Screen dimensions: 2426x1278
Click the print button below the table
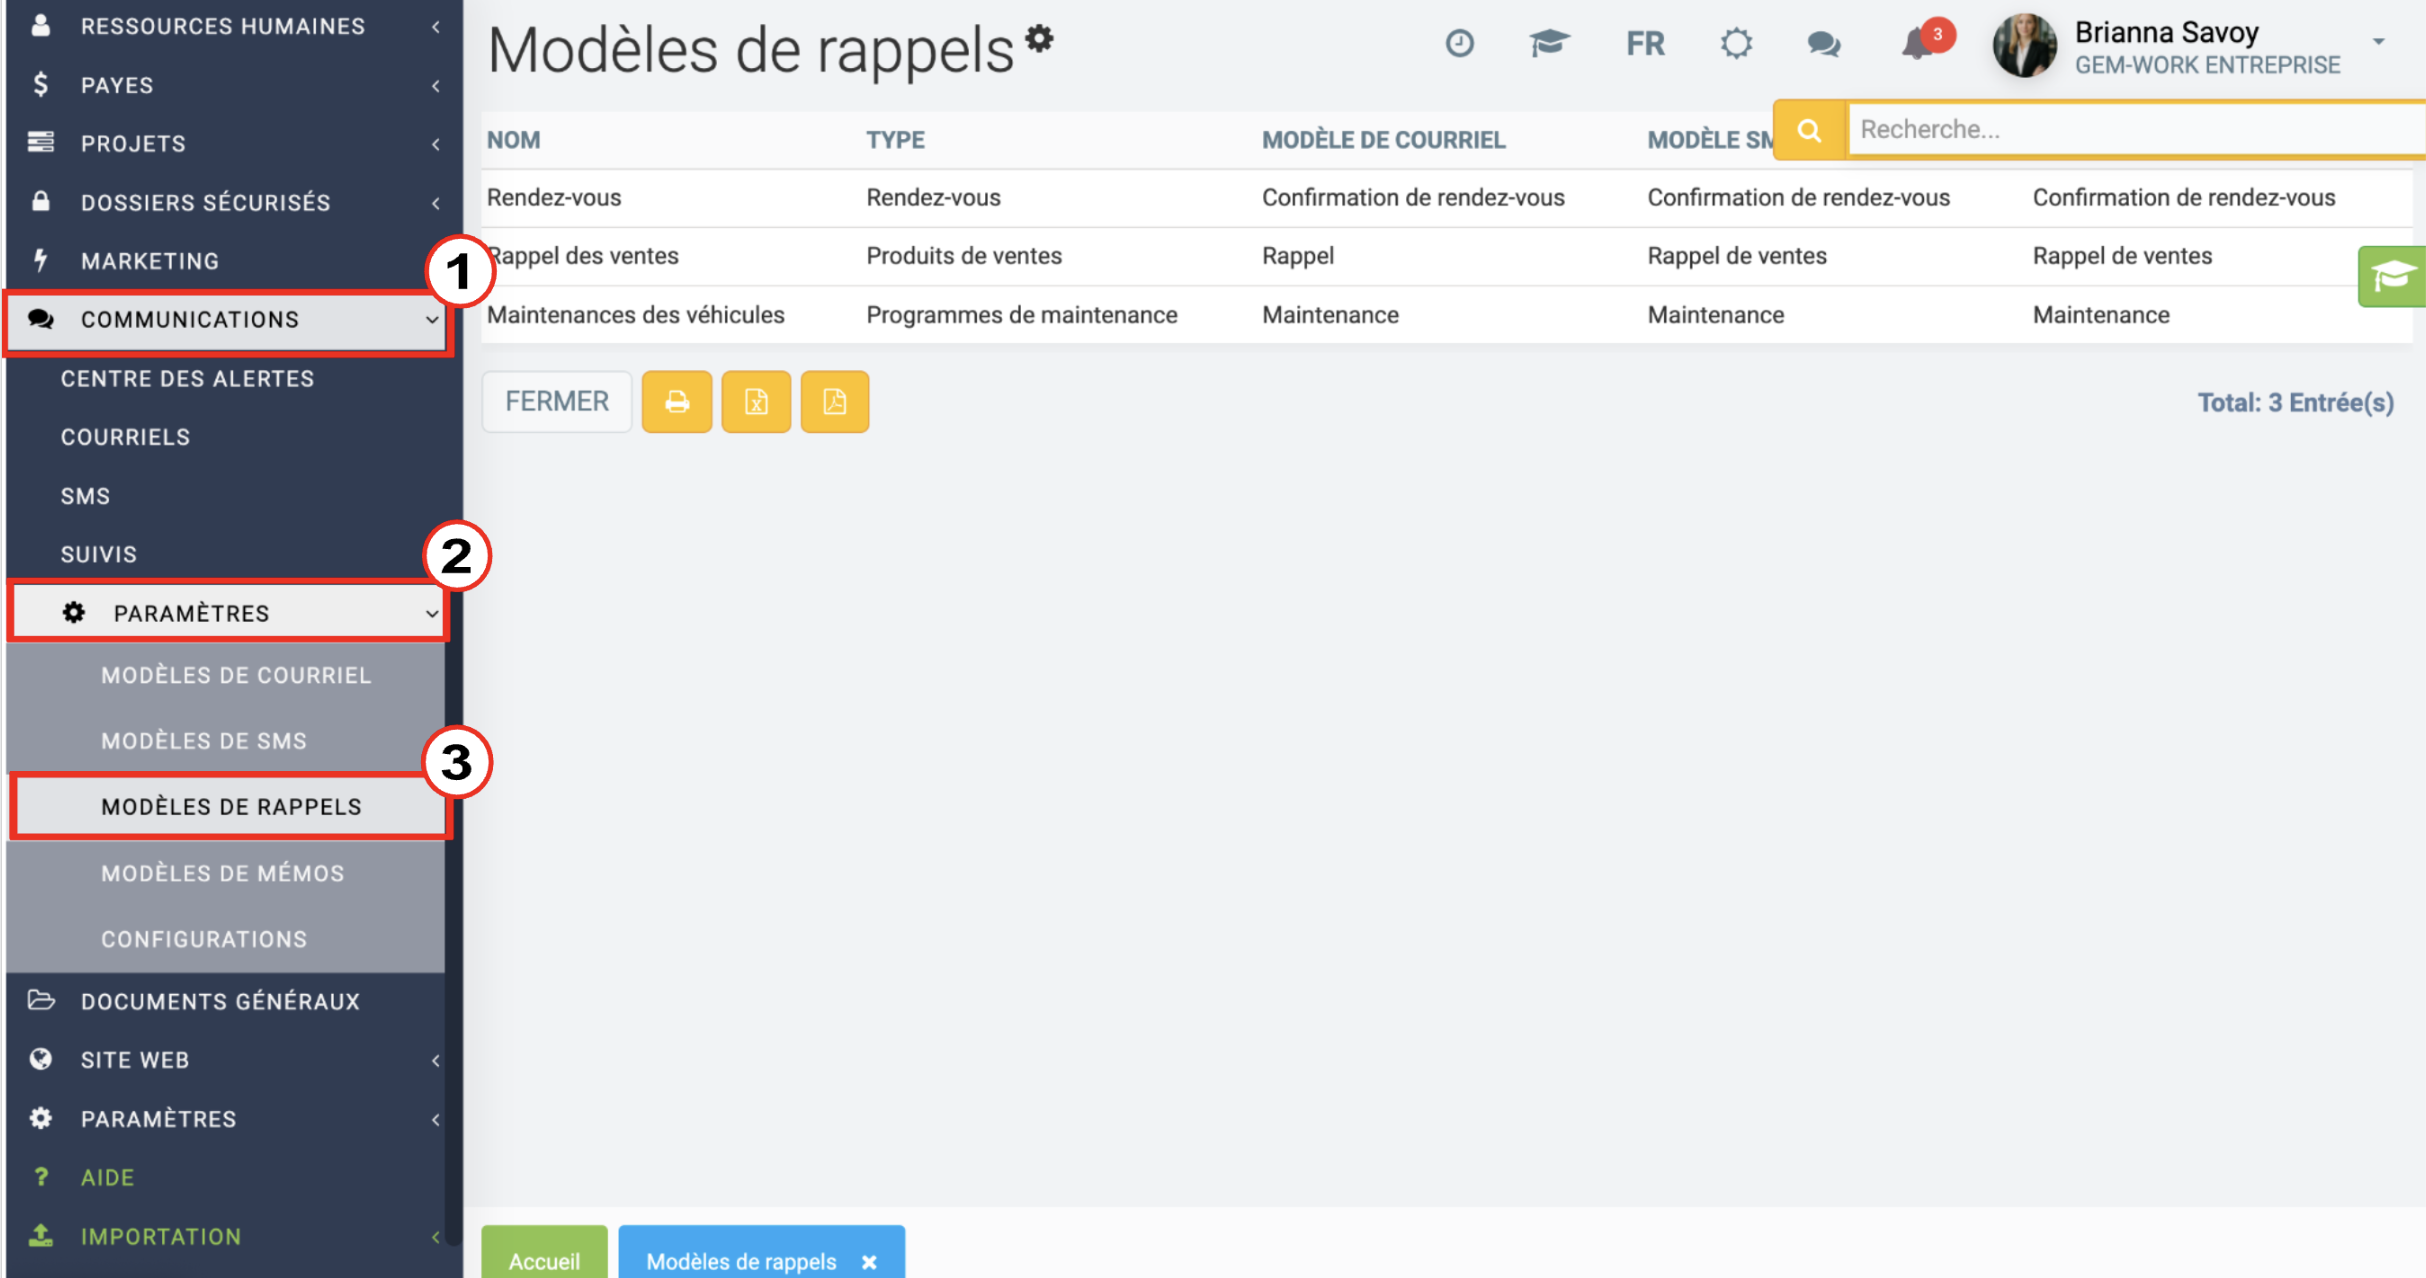(x=677, y=402)
